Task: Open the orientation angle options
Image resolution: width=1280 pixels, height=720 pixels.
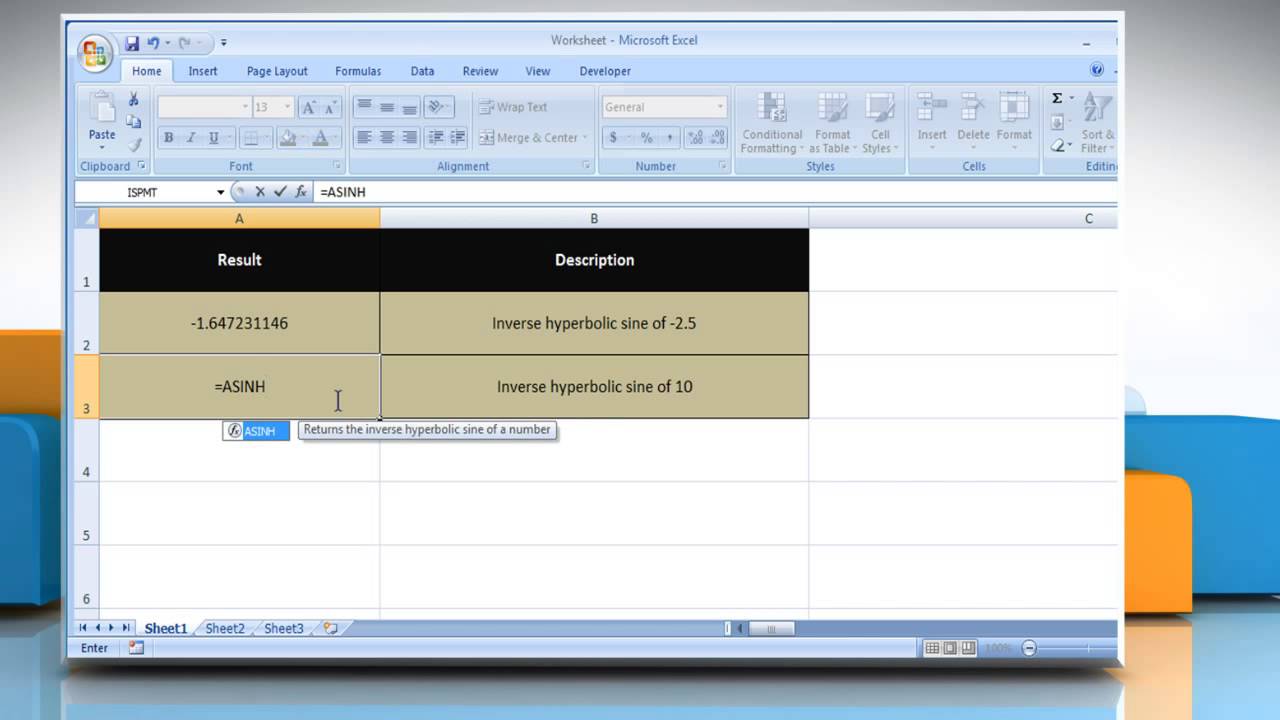Action: [x=438, y=107]
